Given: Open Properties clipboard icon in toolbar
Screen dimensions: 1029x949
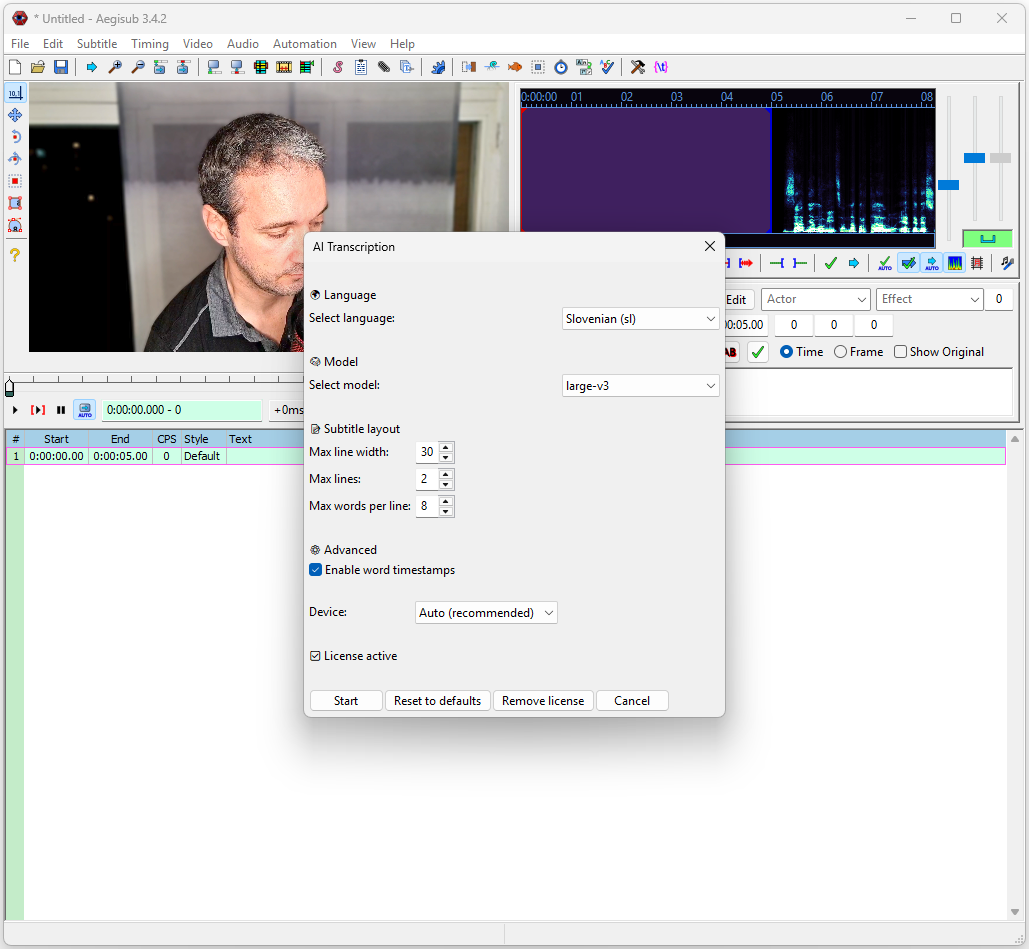Looking at the screenshot, I should [x=361, y=67].
